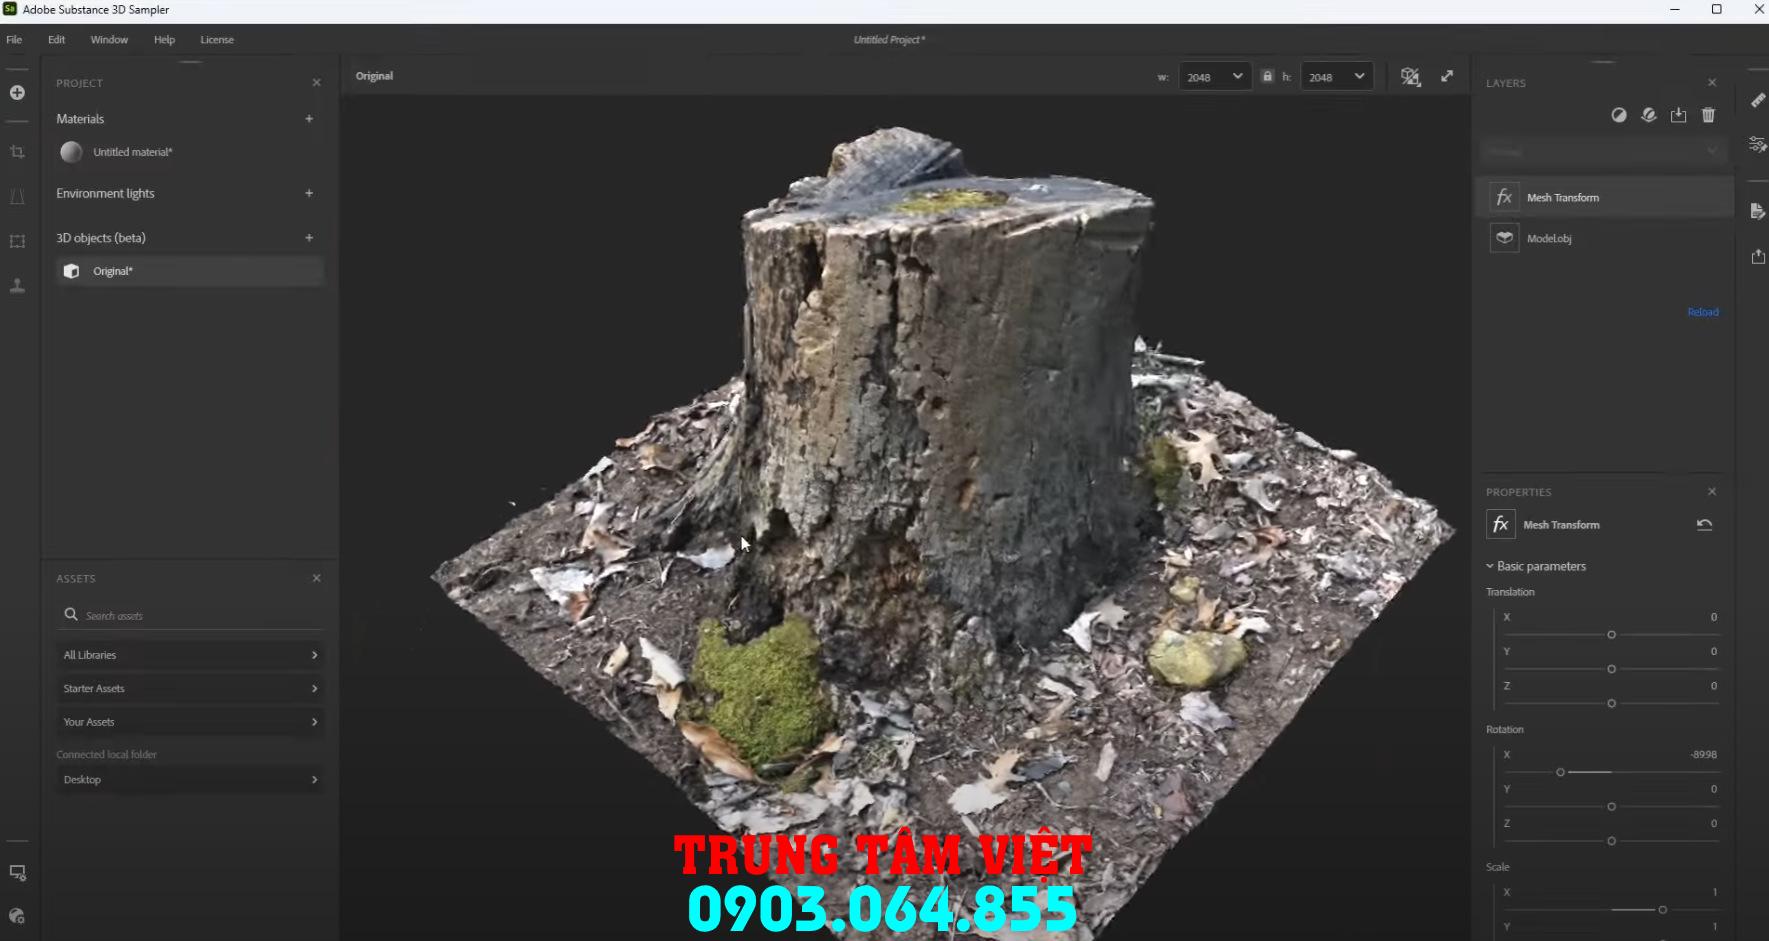Click the Reload link
1769x941 pixels.
pos(1703,313)
